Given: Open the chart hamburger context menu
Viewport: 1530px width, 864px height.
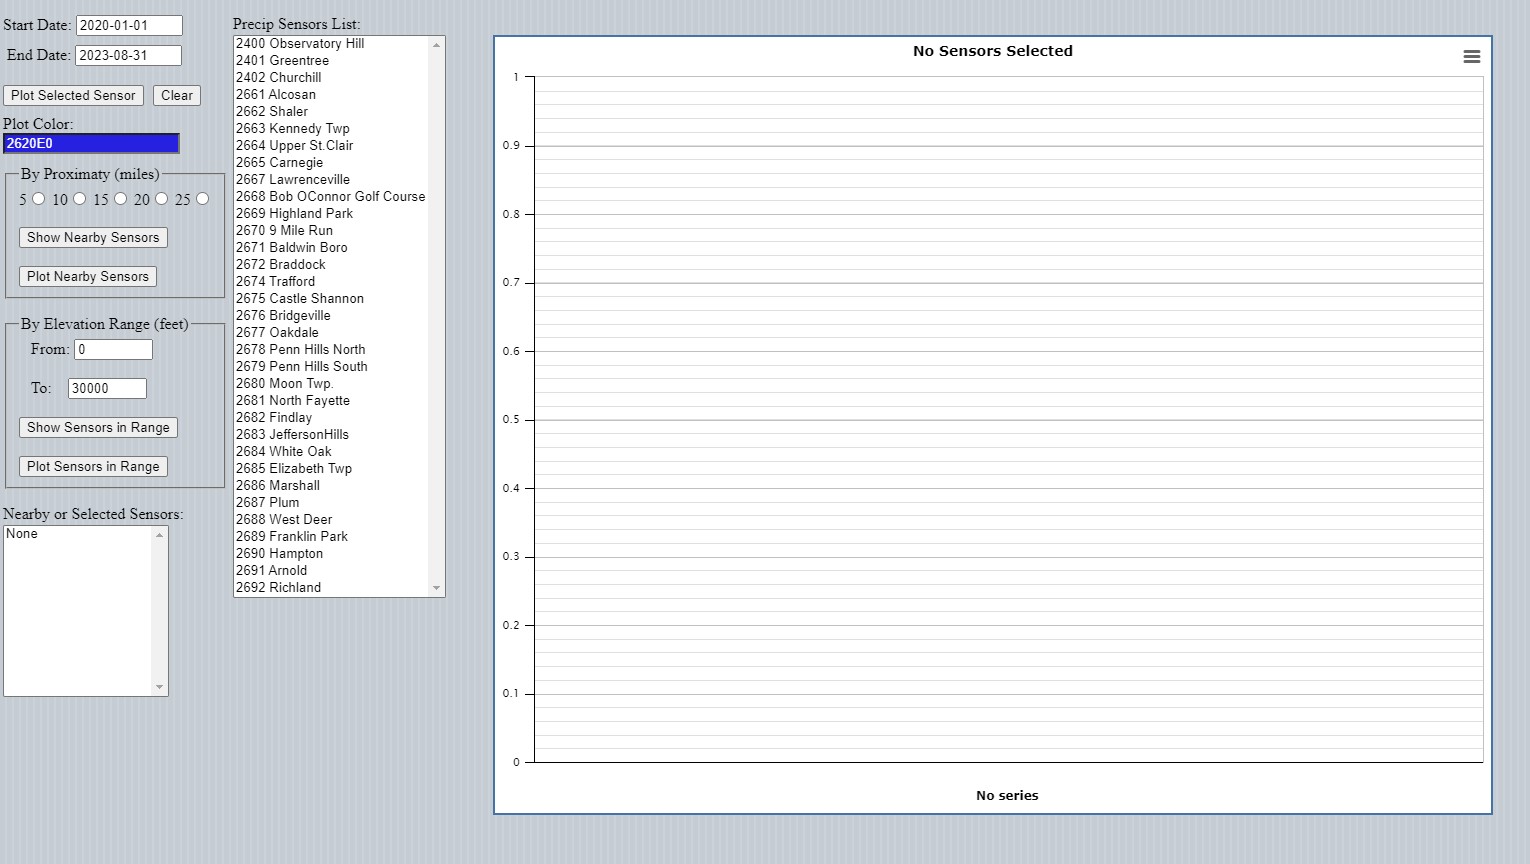Looking at the screenshot, I should click(x=1471, y=57).
